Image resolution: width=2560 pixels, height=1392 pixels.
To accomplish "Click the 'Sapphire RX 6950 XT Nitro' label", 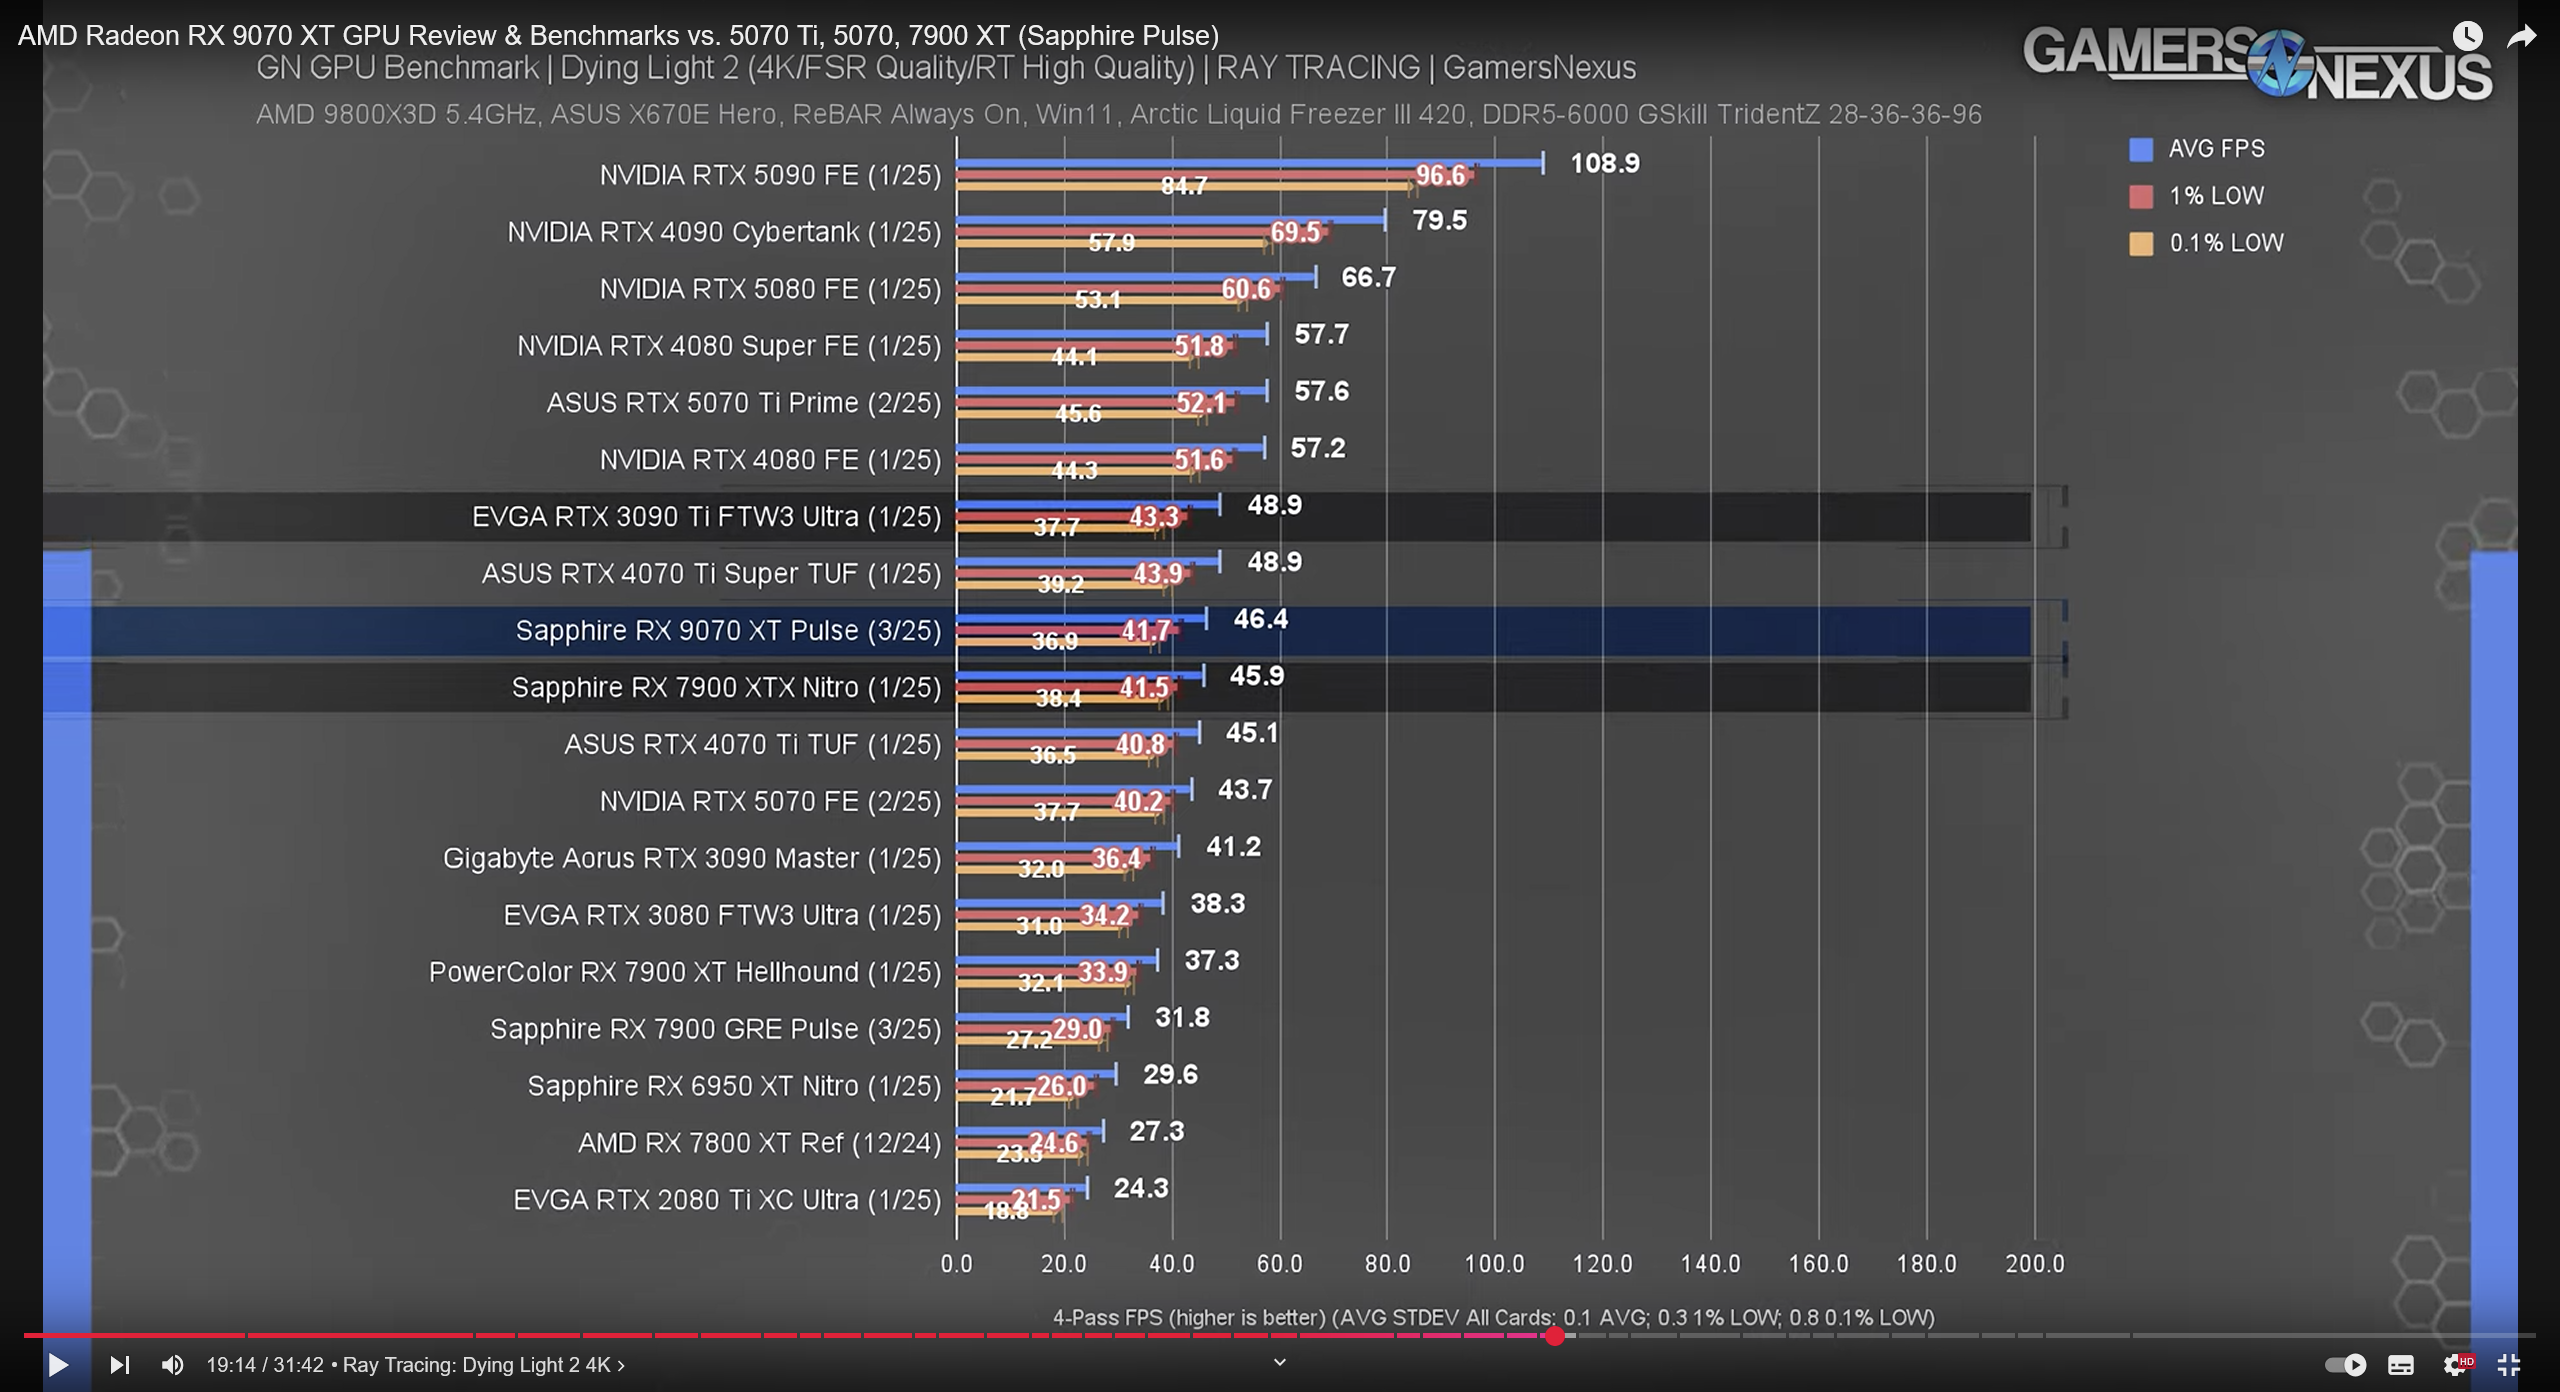I will click(734, 1087).
